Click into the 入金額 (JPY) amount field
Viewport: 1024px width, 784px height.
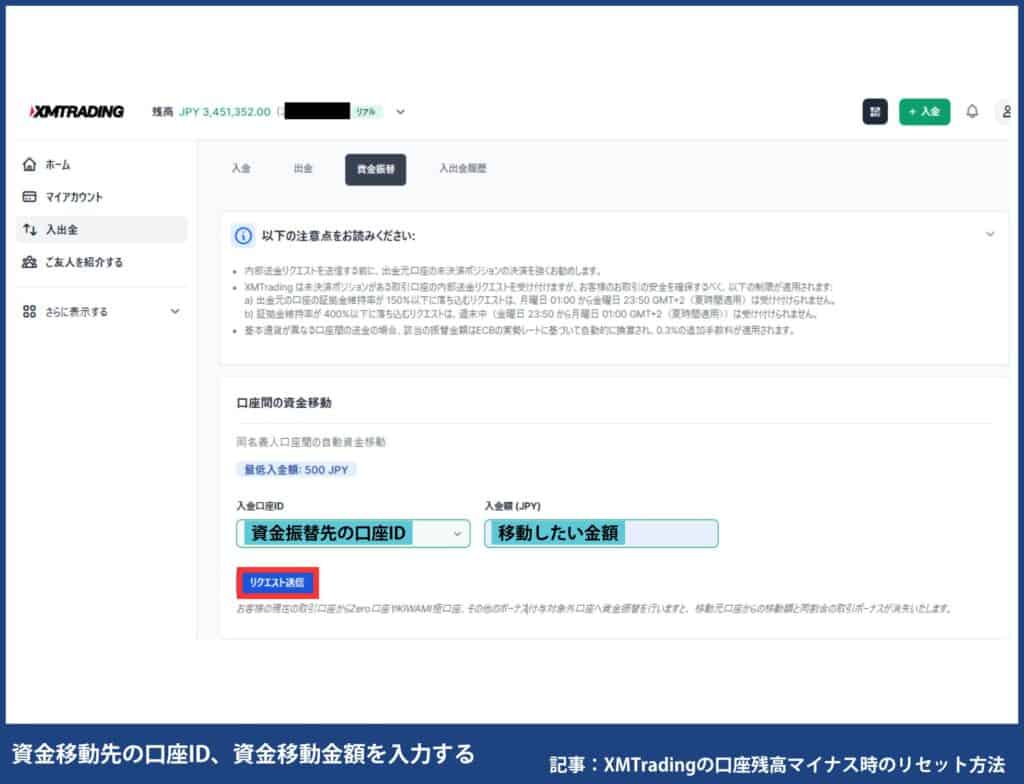pos(601,533)
